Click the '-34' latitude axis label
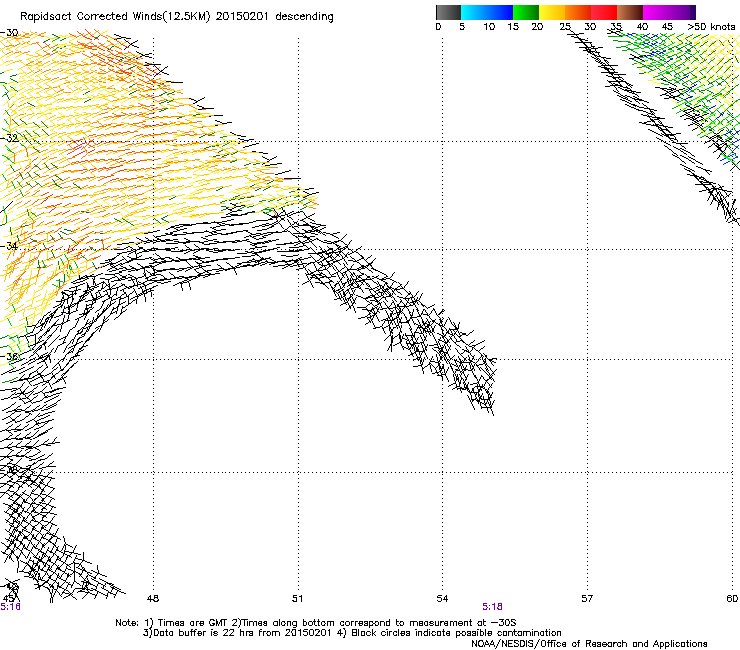Screen dimensions: 740x650 coord(9,246)
